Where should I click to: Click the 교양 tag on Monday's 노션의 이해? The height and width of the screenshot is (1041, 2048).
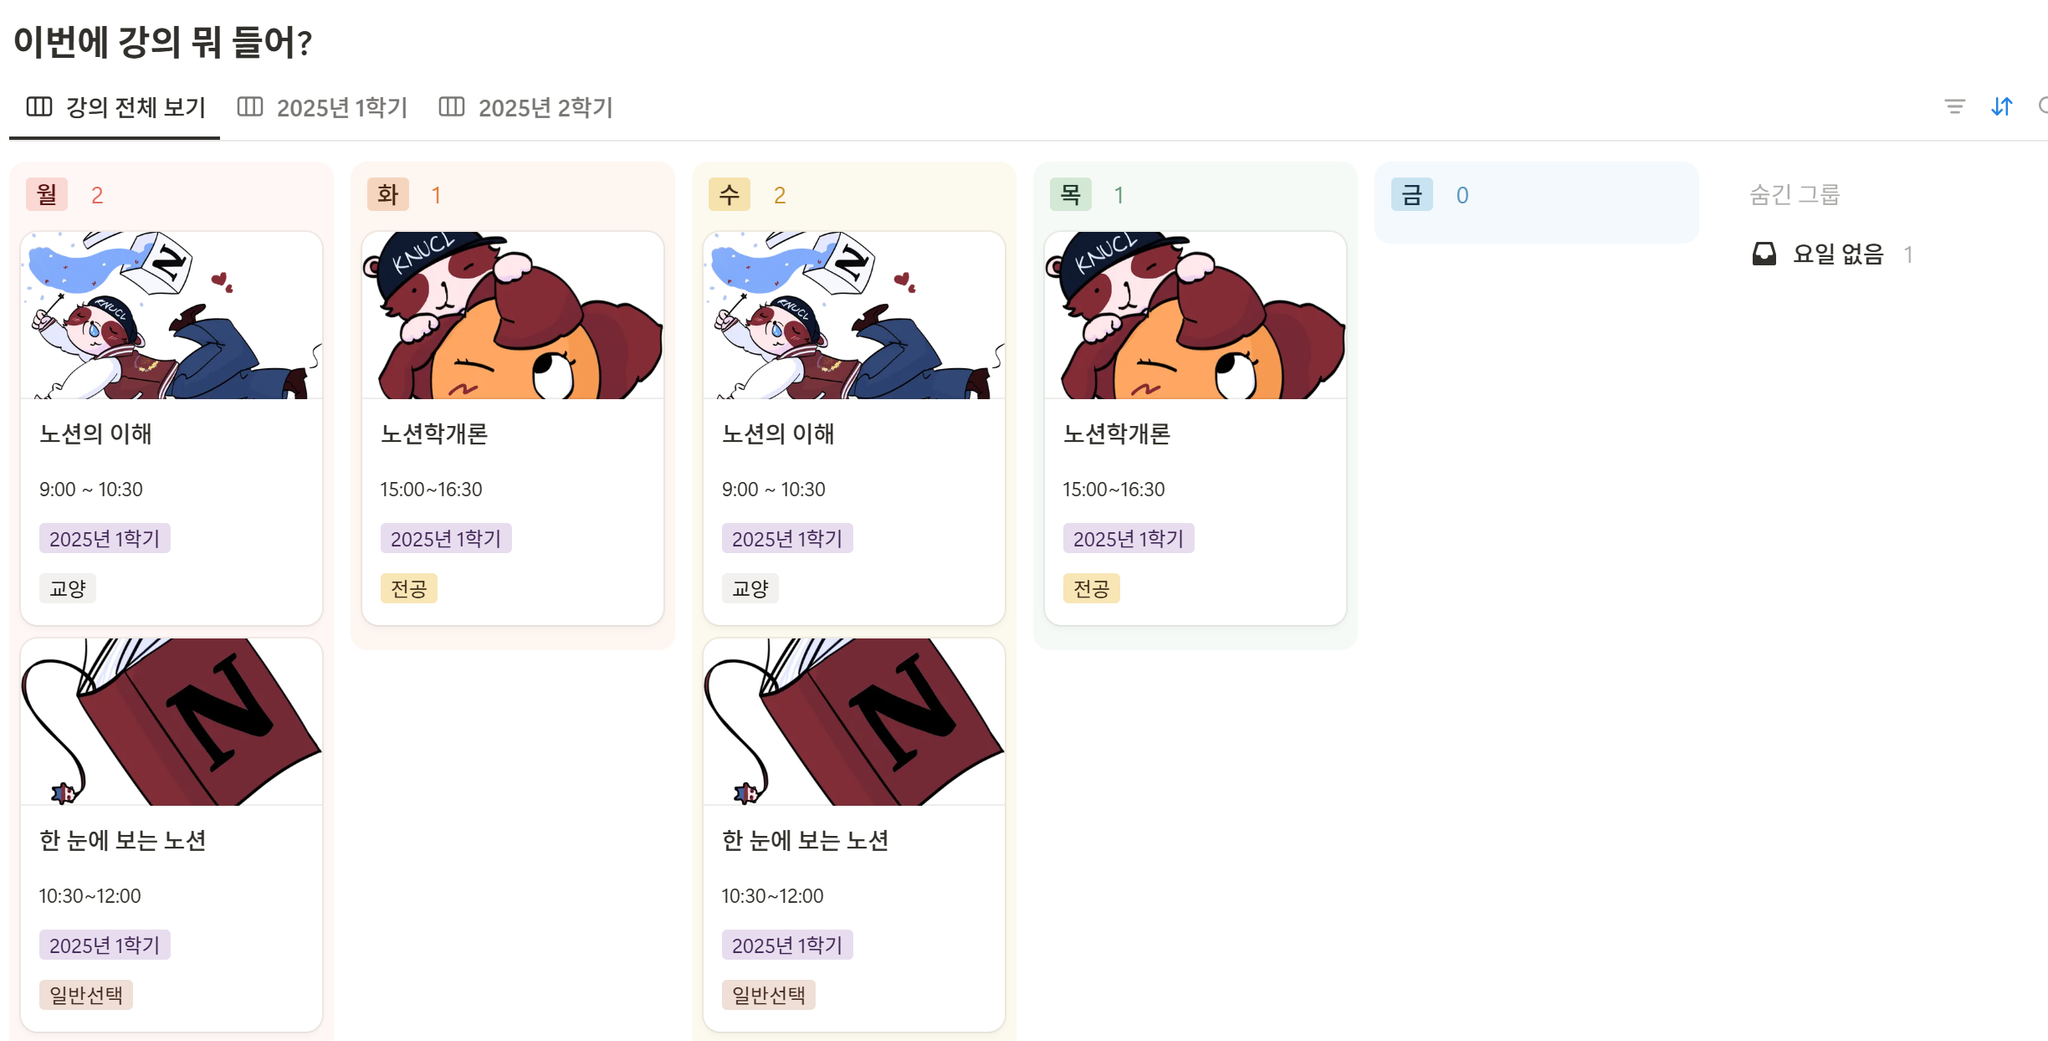pyautogui.click(x=68, y=588)
